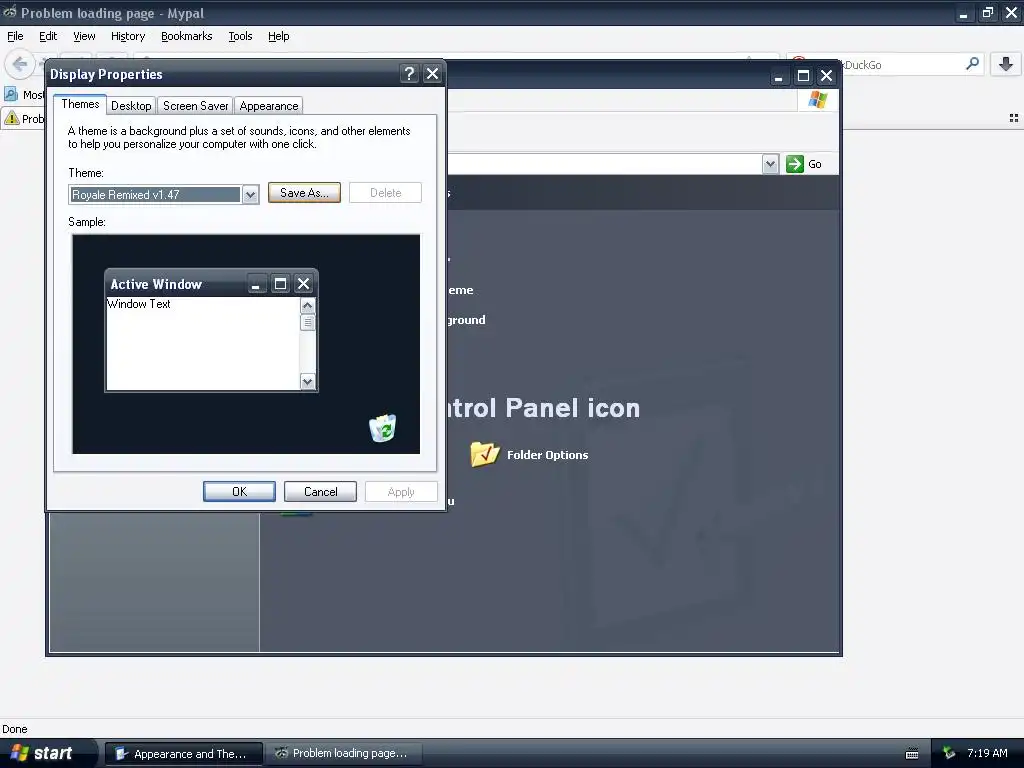Close the Appearance and Themes window
This screenshot has height=768, width=1024.
pyautogui.click(x=827, y=76)
